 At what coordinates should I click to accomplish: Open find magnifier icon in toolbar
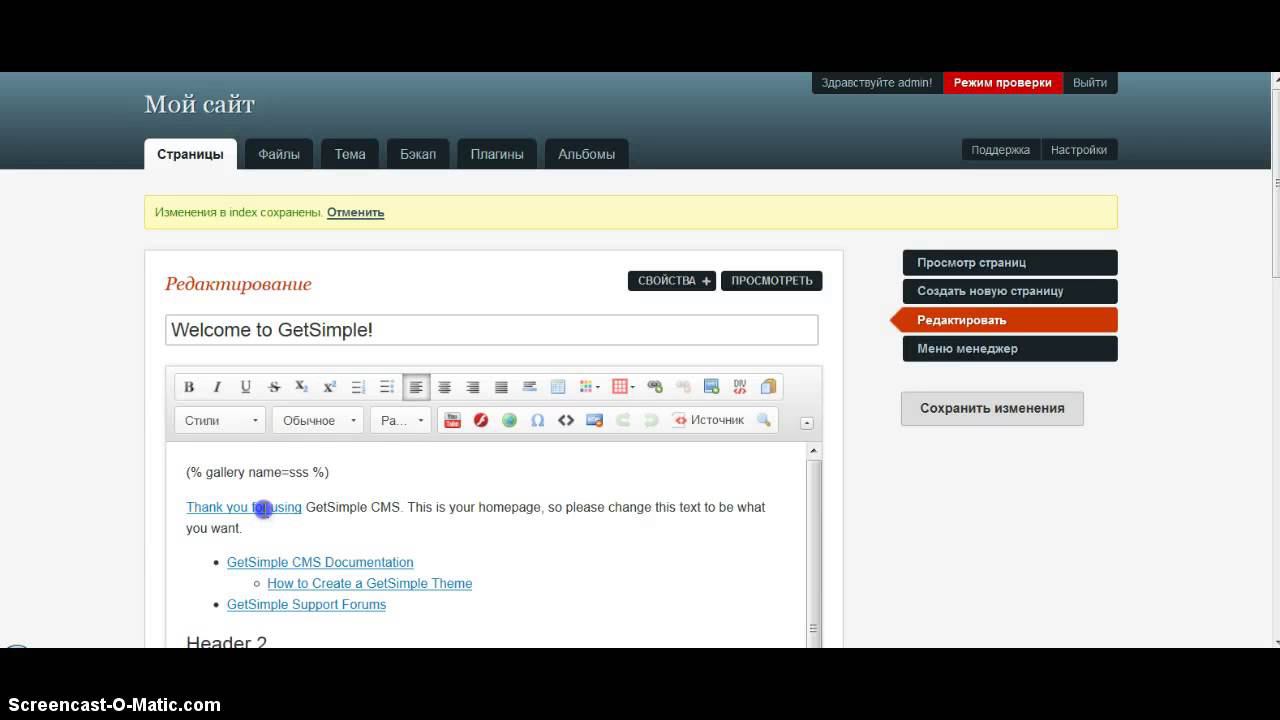764,421
